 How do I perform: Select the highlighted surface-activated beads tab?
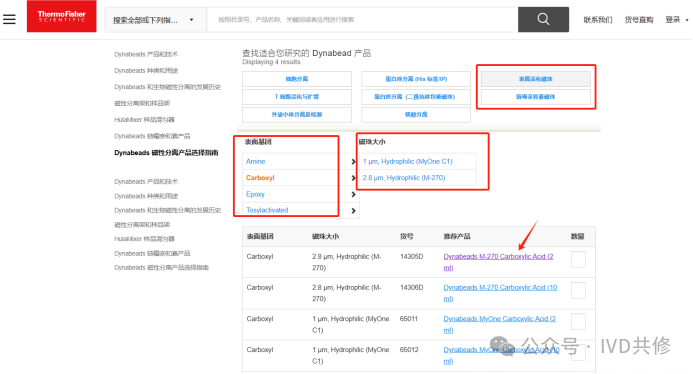point(536,79)
